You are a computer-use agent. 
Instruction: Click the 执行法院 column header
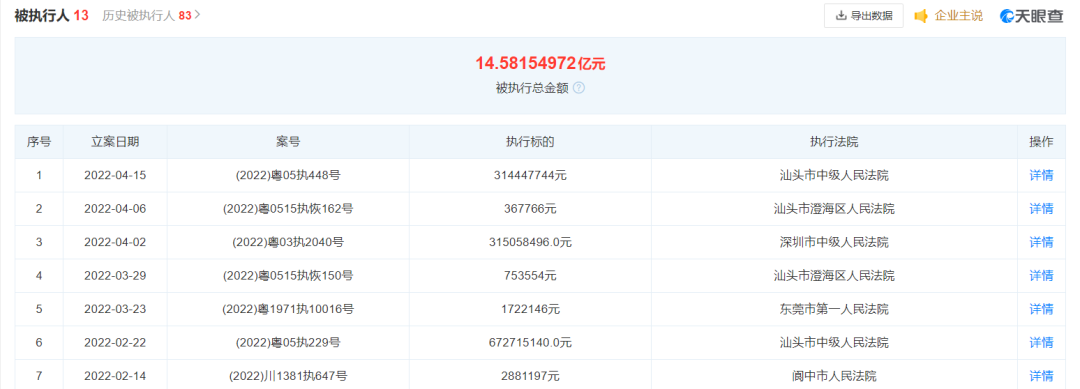tap(834, 142)
